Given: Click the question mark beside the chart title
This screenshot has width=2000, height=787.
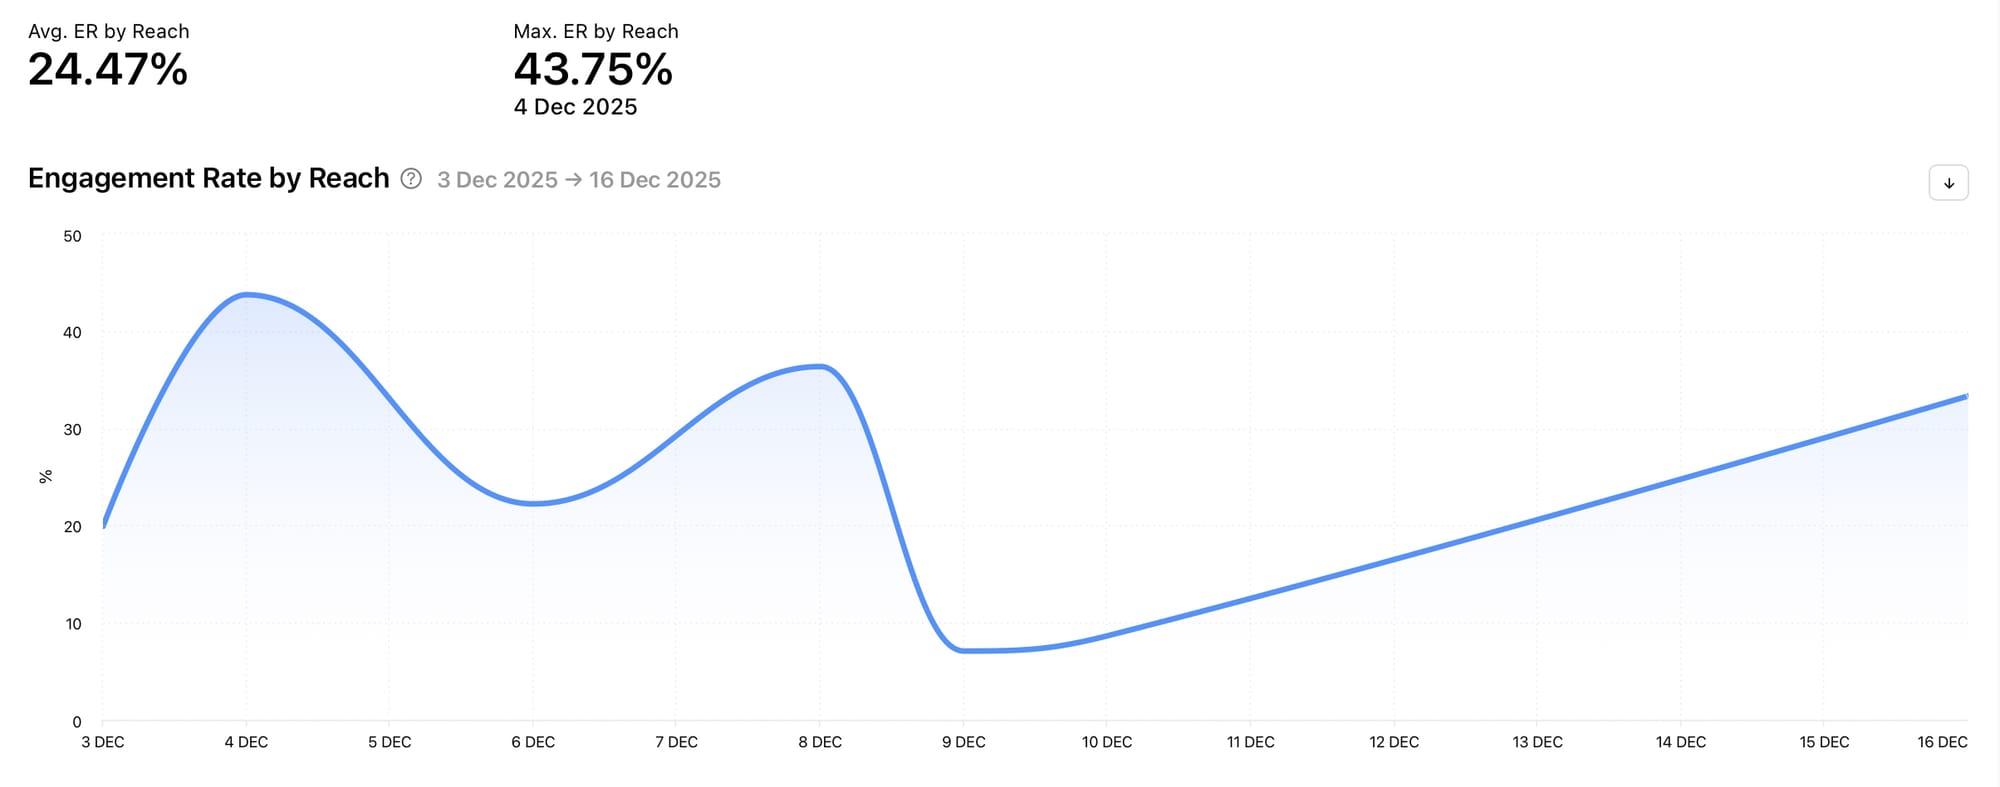Looking at the screenshot, I should (x=411, y=180).
